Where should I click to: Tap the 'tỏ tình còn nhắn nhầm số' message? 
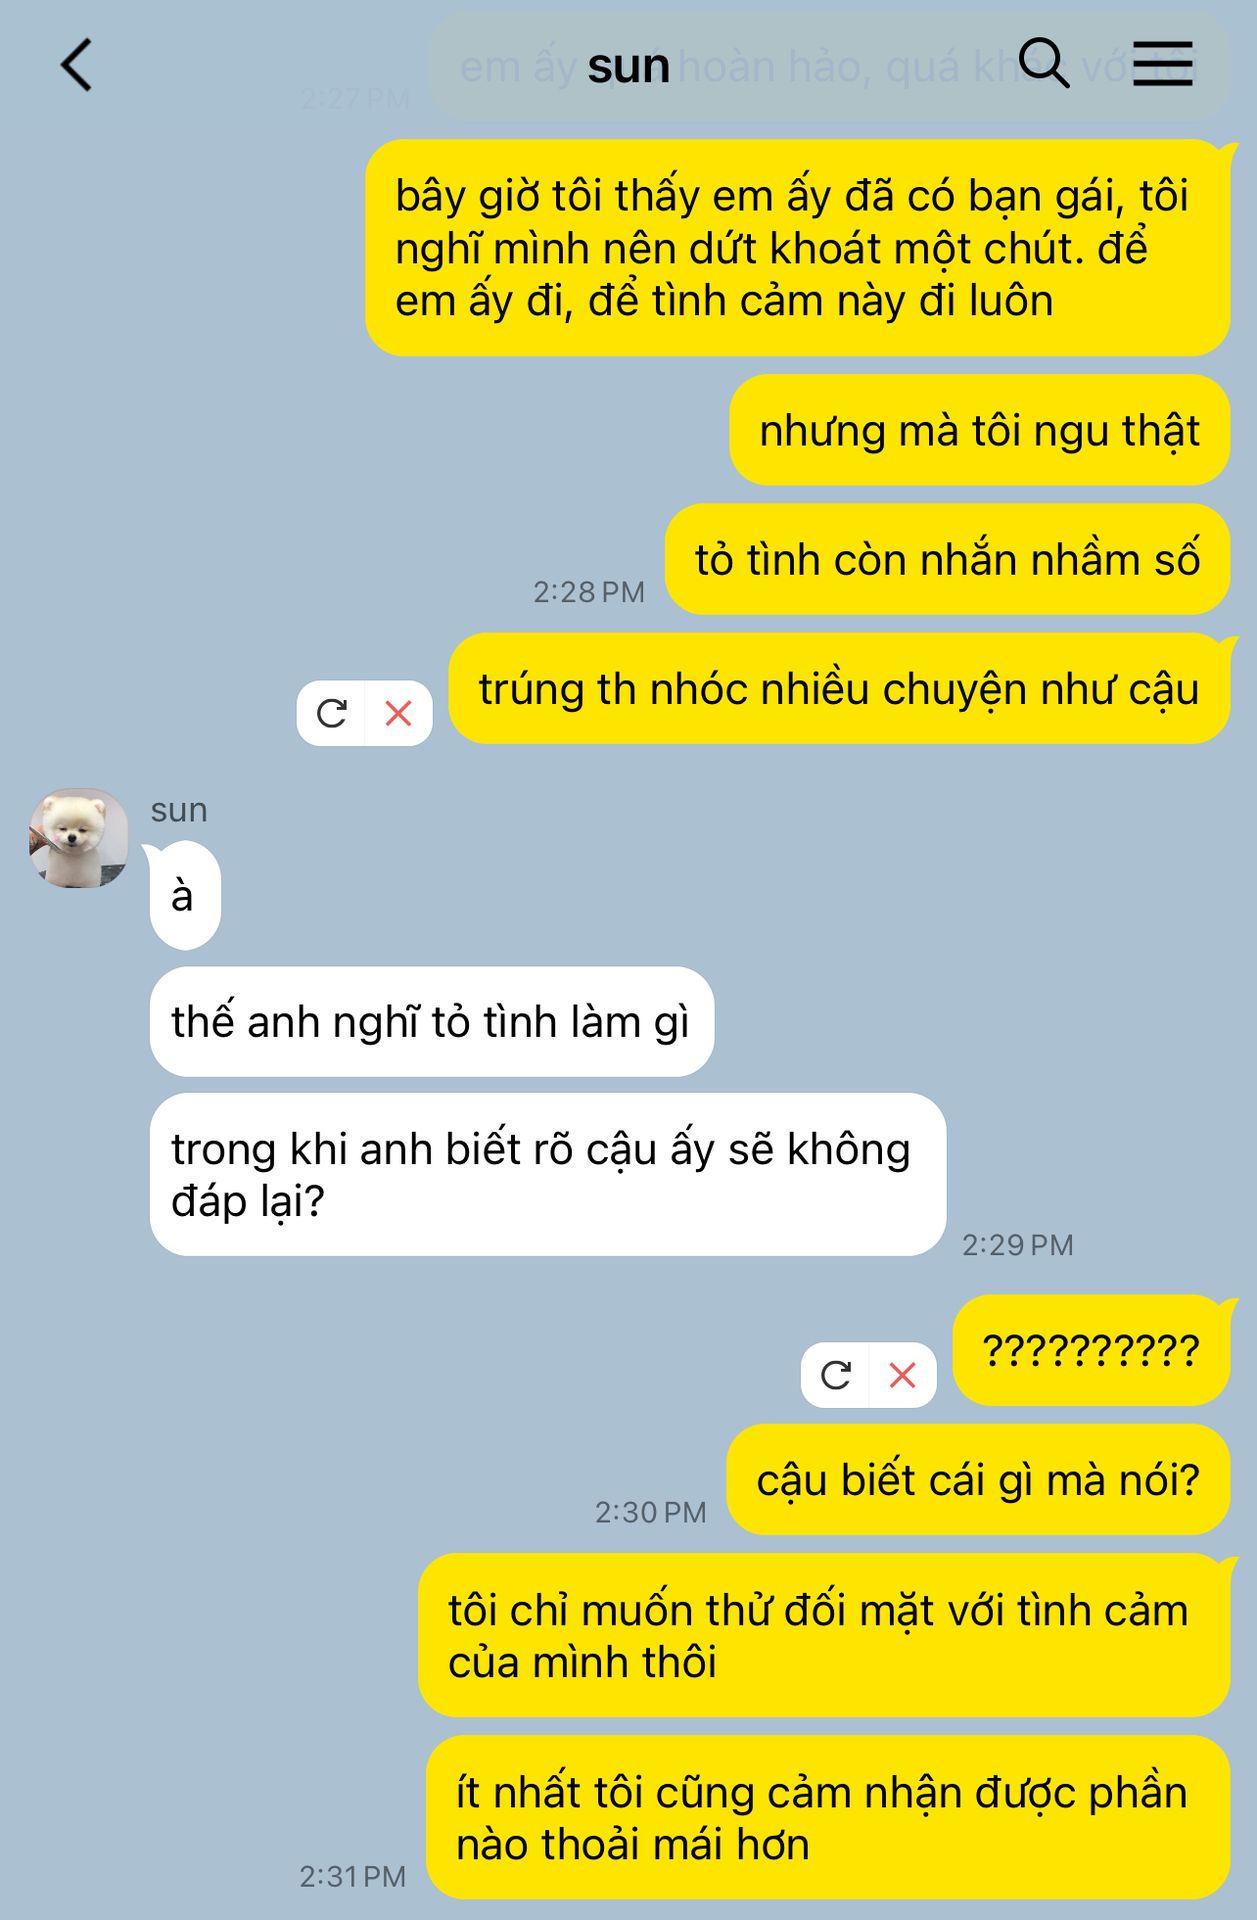pos(948,560)
